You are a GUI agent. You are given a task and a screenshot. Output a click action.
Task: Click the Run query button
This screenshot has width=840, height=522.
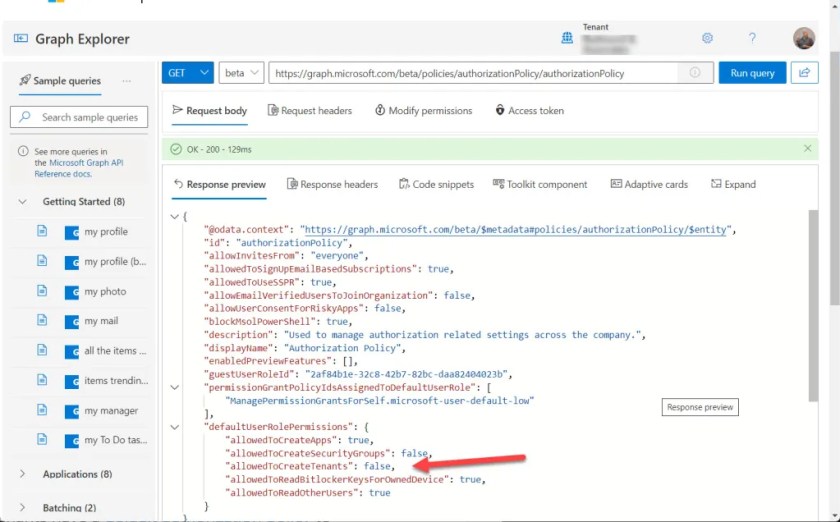(752, 73)
